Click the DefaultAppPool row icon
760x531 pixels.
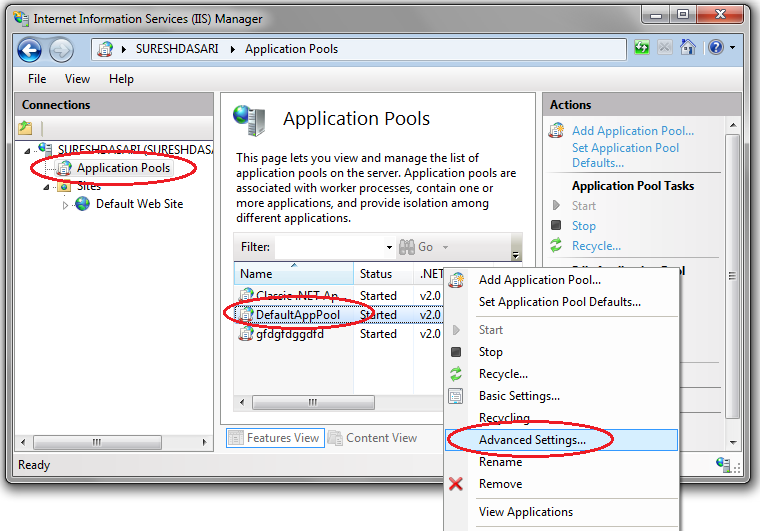coord(246,314)
